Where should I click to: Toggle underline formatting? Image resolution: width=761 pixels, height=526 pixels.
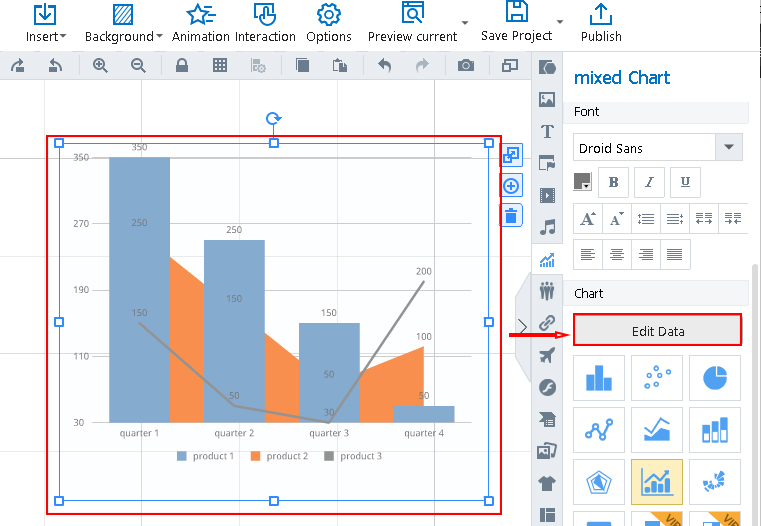[685, 182]
